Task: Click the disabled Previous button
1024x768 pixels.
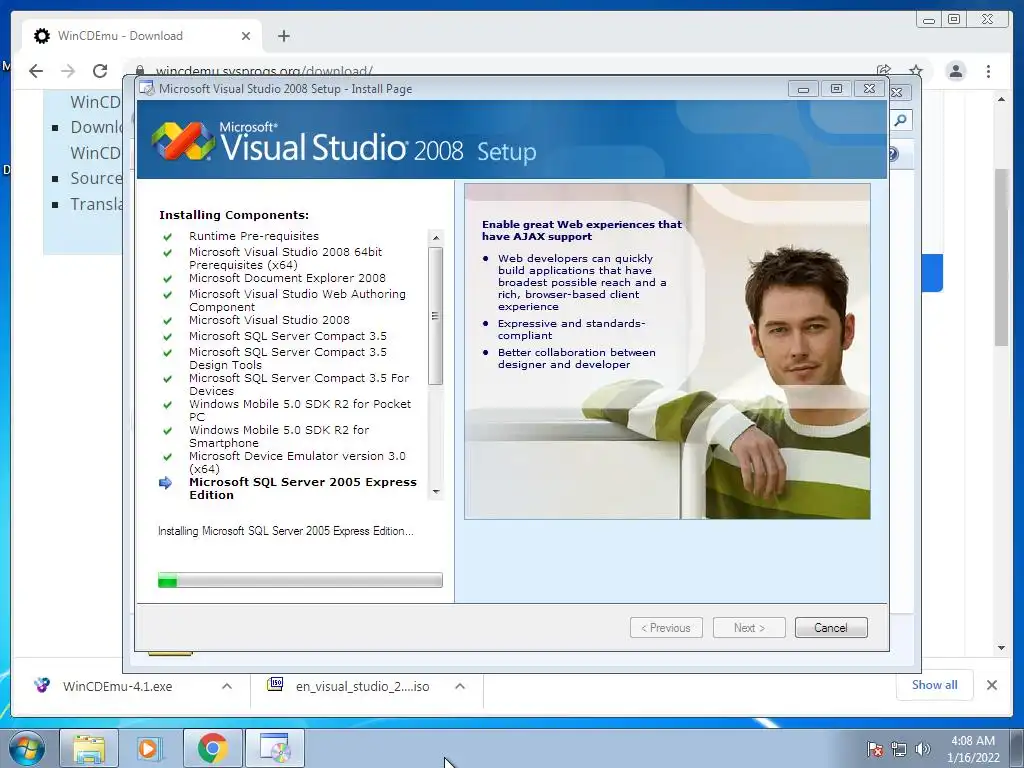Action: (666, 628)
